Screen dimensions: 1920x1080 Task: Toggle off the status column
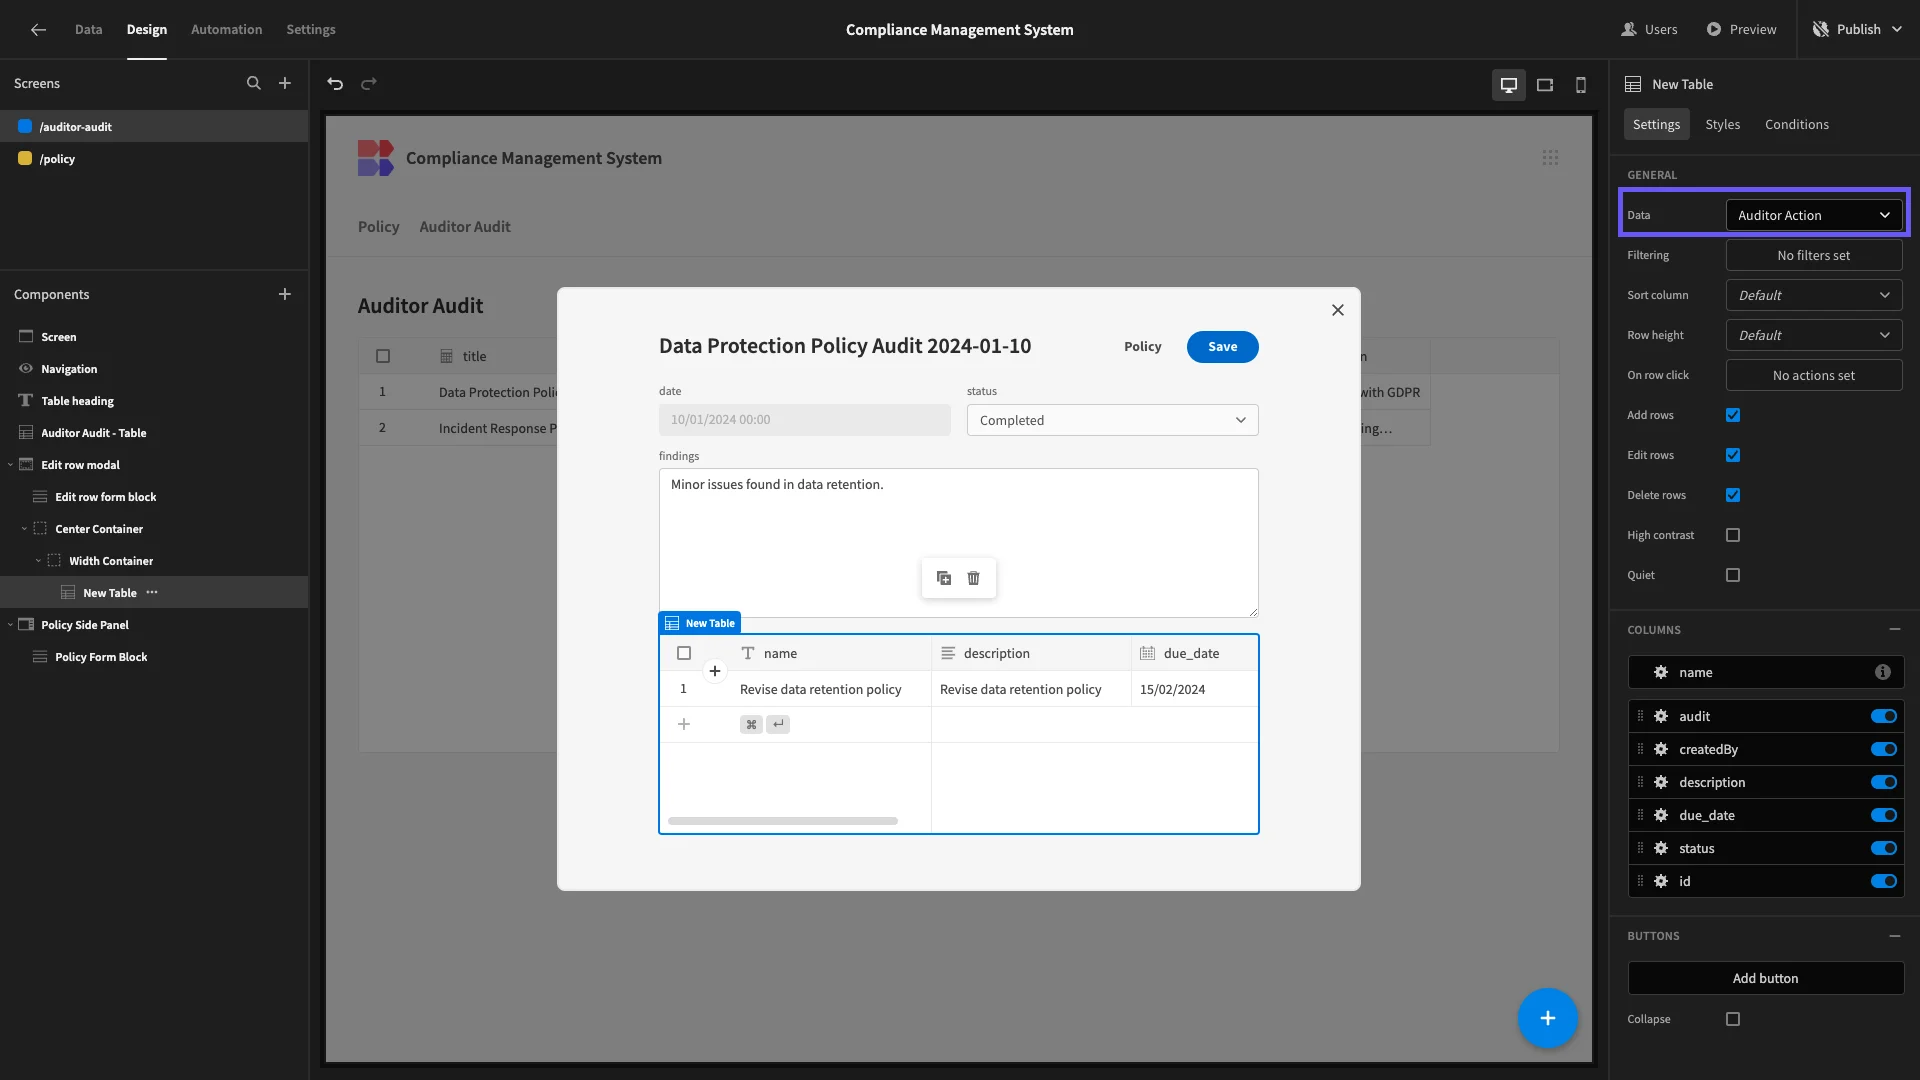(x=1884, y=848)
